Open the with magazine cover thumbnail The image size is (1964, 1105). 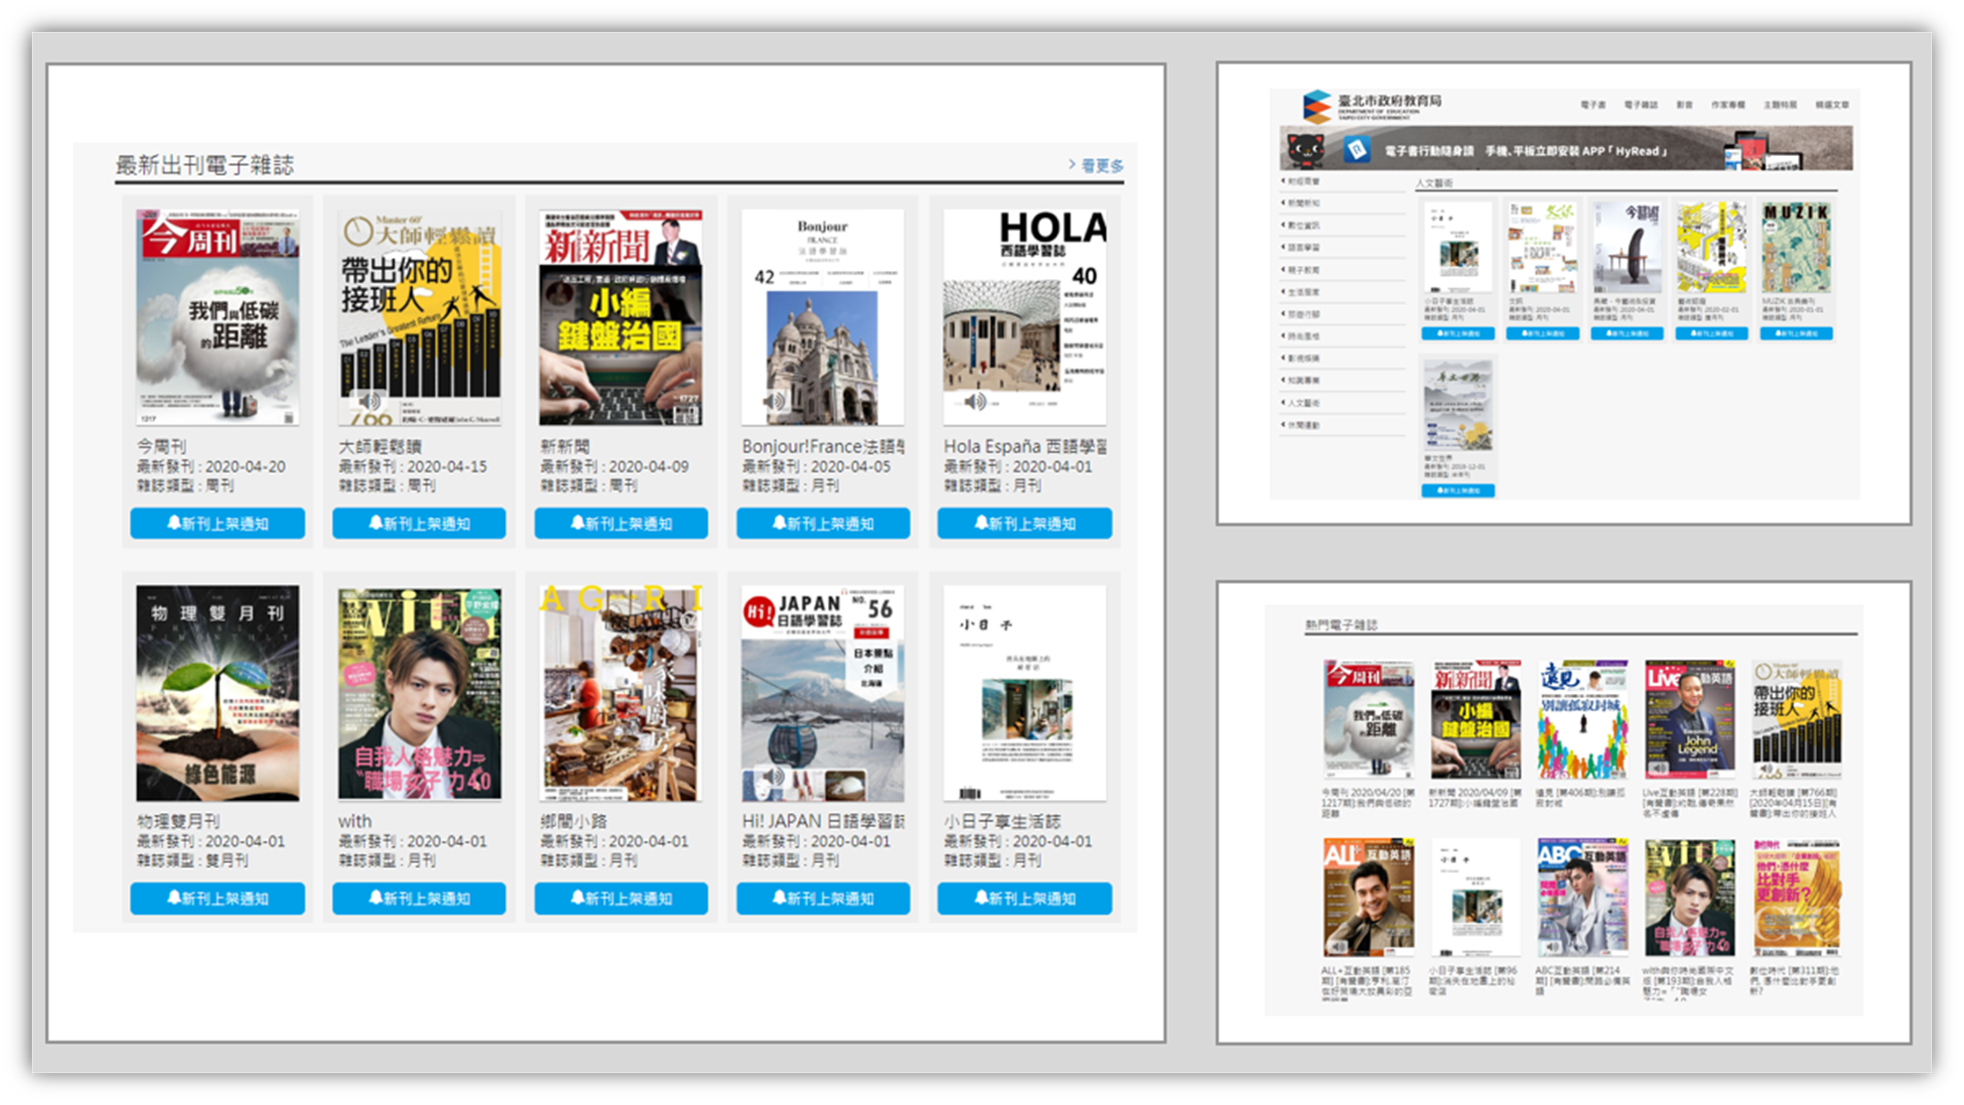pyautogui.click(x=419, y=693)
